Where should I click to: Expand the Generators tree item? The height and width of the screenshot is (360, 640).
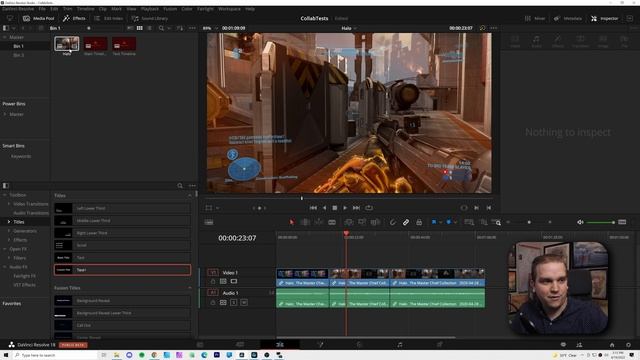(x=9, y=231)
